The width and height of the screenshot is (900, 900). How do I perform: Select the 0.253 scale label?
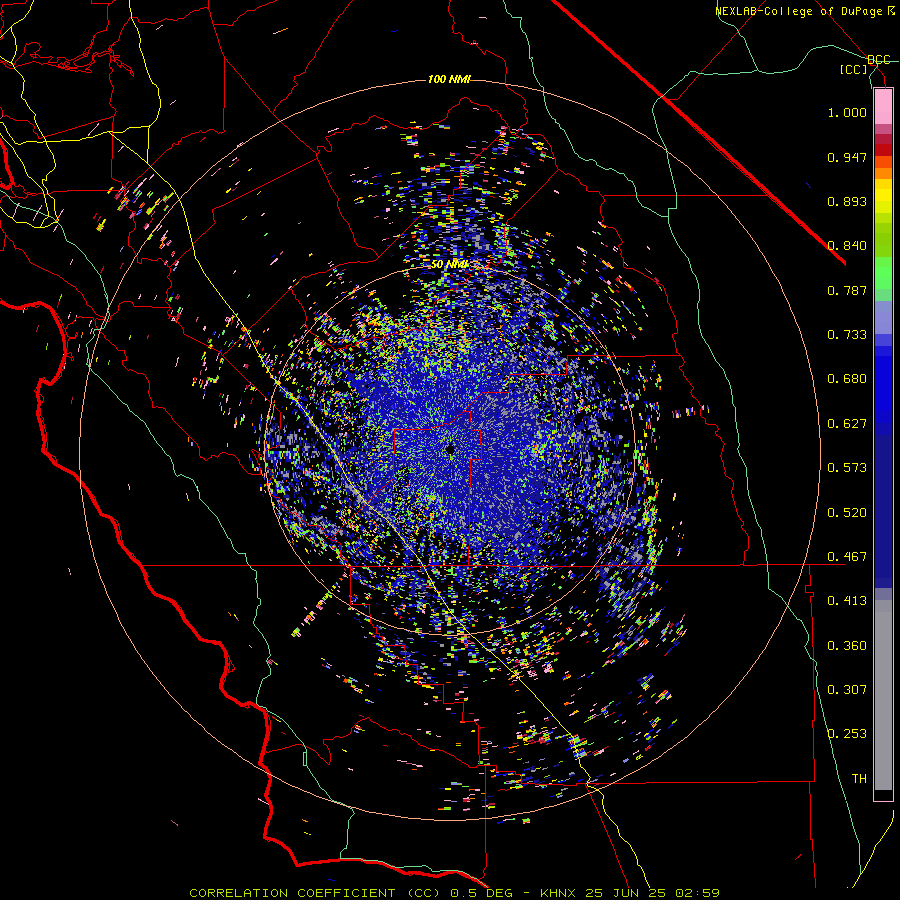click(x=847, y=734)
